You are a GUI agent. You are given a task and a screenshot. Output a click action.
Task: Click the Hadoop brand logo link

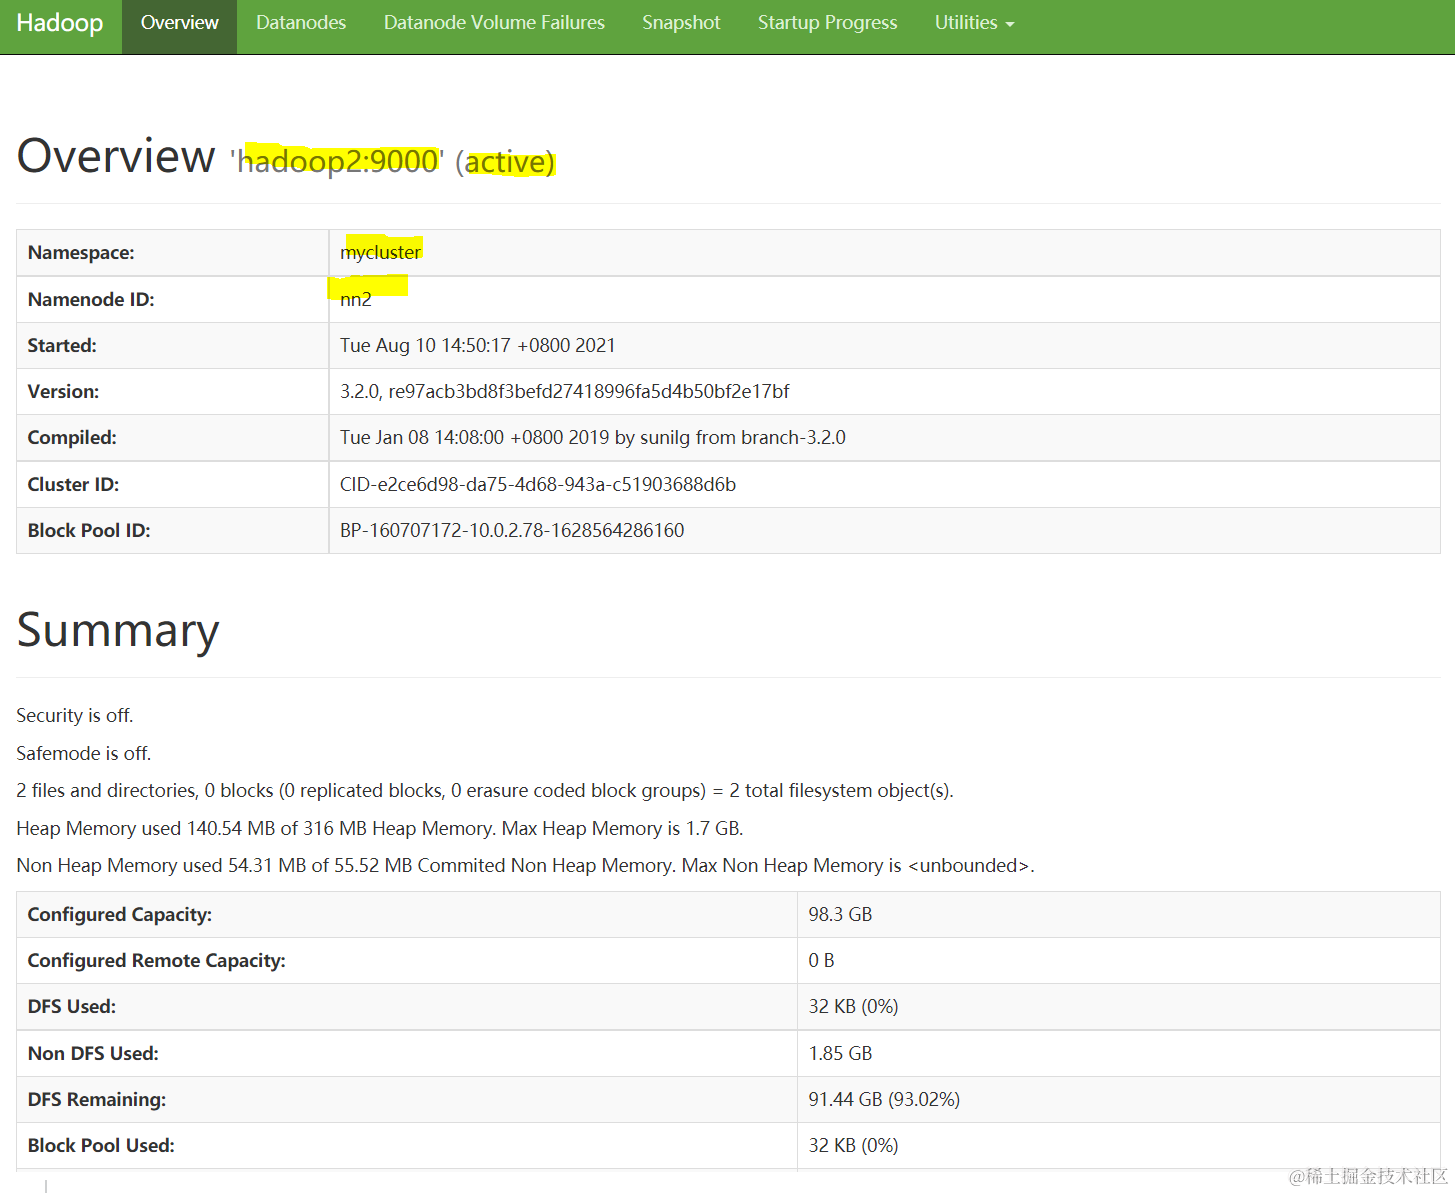coord(60,23)
